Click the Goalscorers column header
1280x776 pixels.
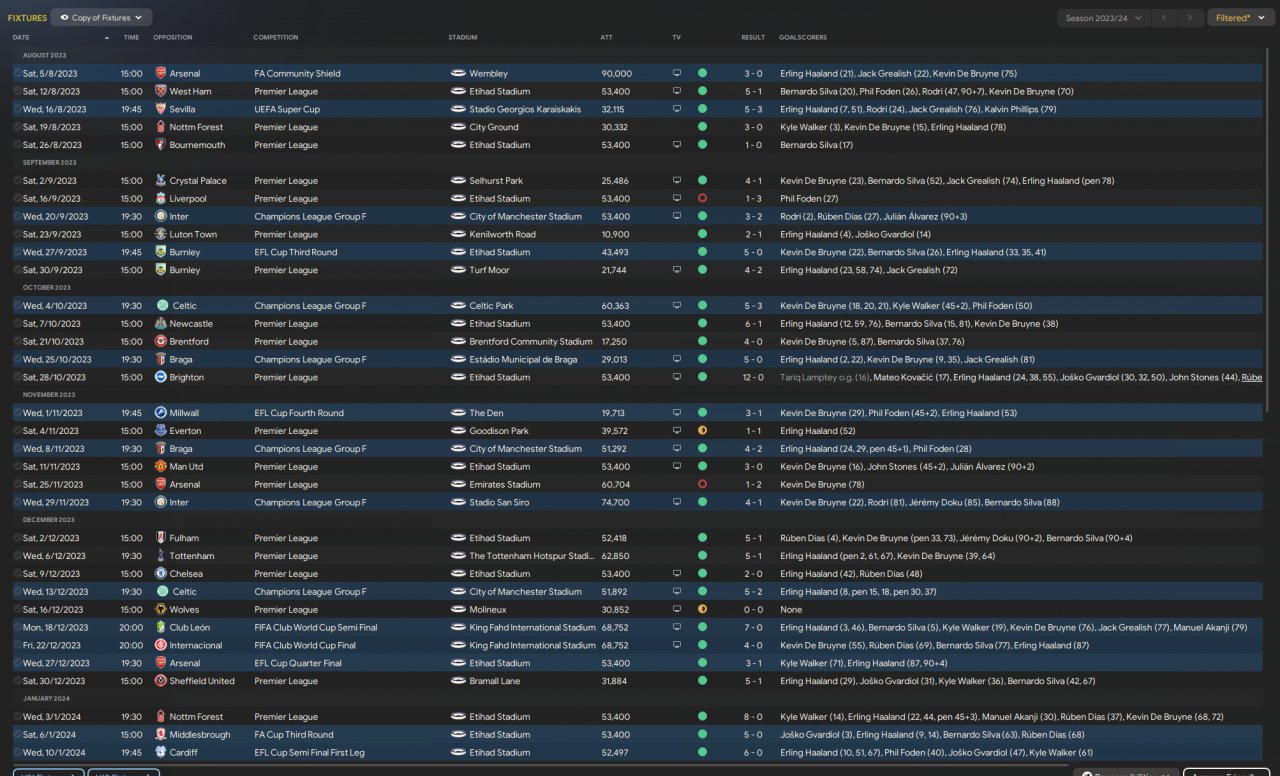click(x=803, y=37)
